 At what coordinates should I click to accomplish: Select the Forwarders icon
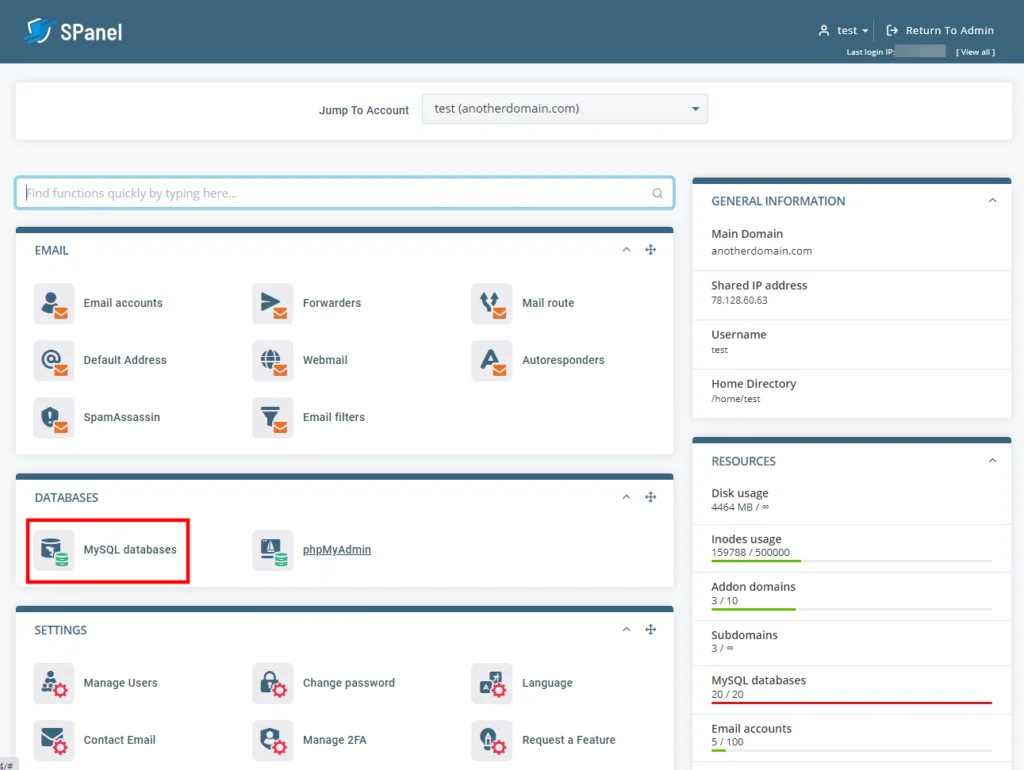[x=272, y=302]
